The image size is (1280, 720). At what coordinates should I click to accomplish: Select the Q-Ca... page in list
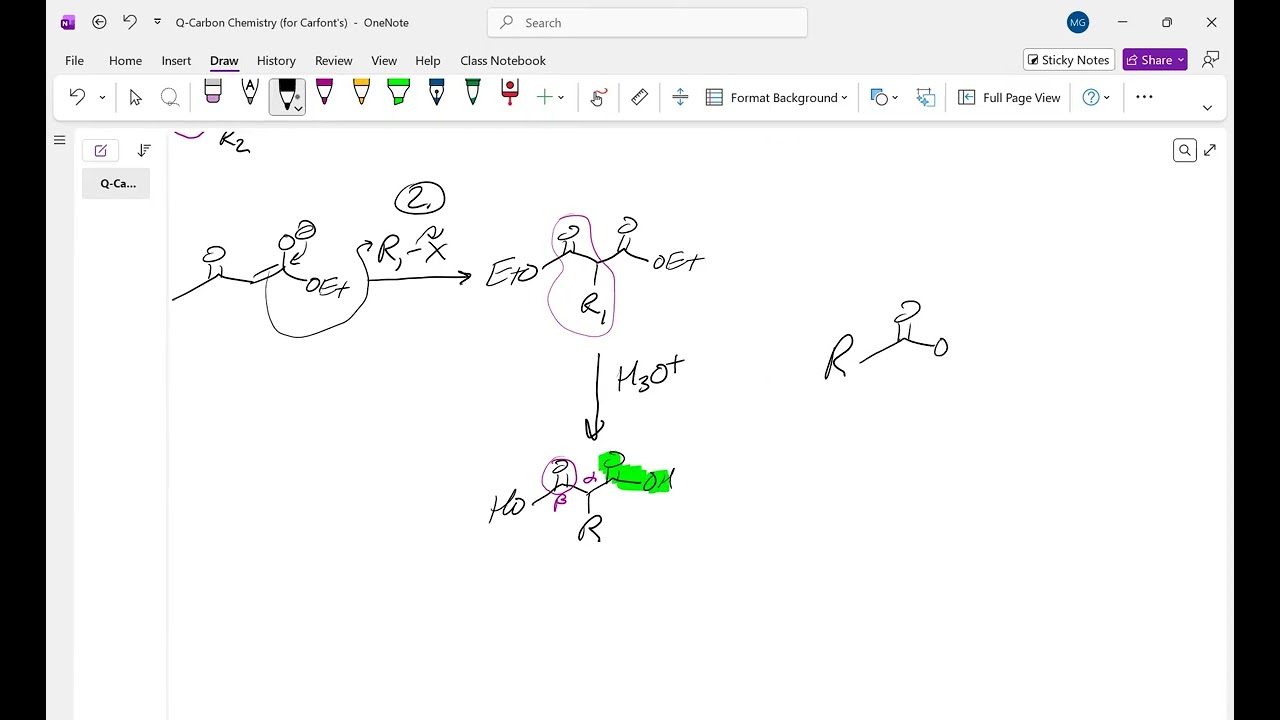coord(117,183)
